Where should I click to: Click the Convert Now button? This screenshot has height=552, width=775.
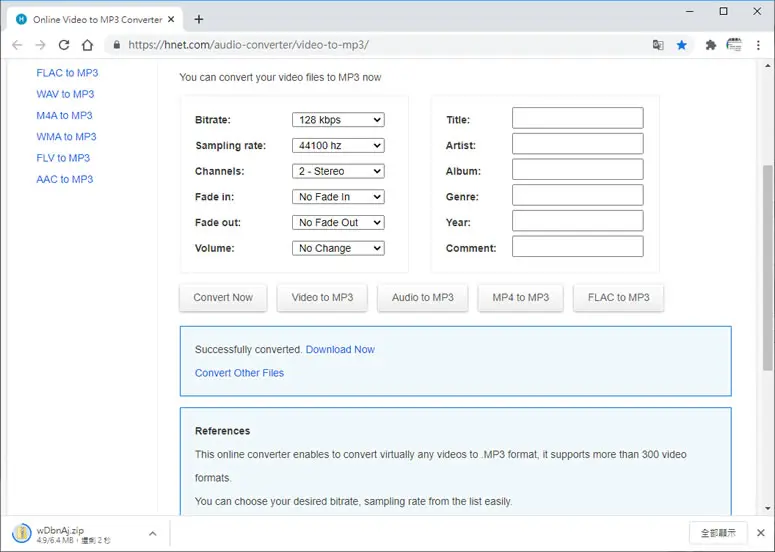tap(223, 297)
